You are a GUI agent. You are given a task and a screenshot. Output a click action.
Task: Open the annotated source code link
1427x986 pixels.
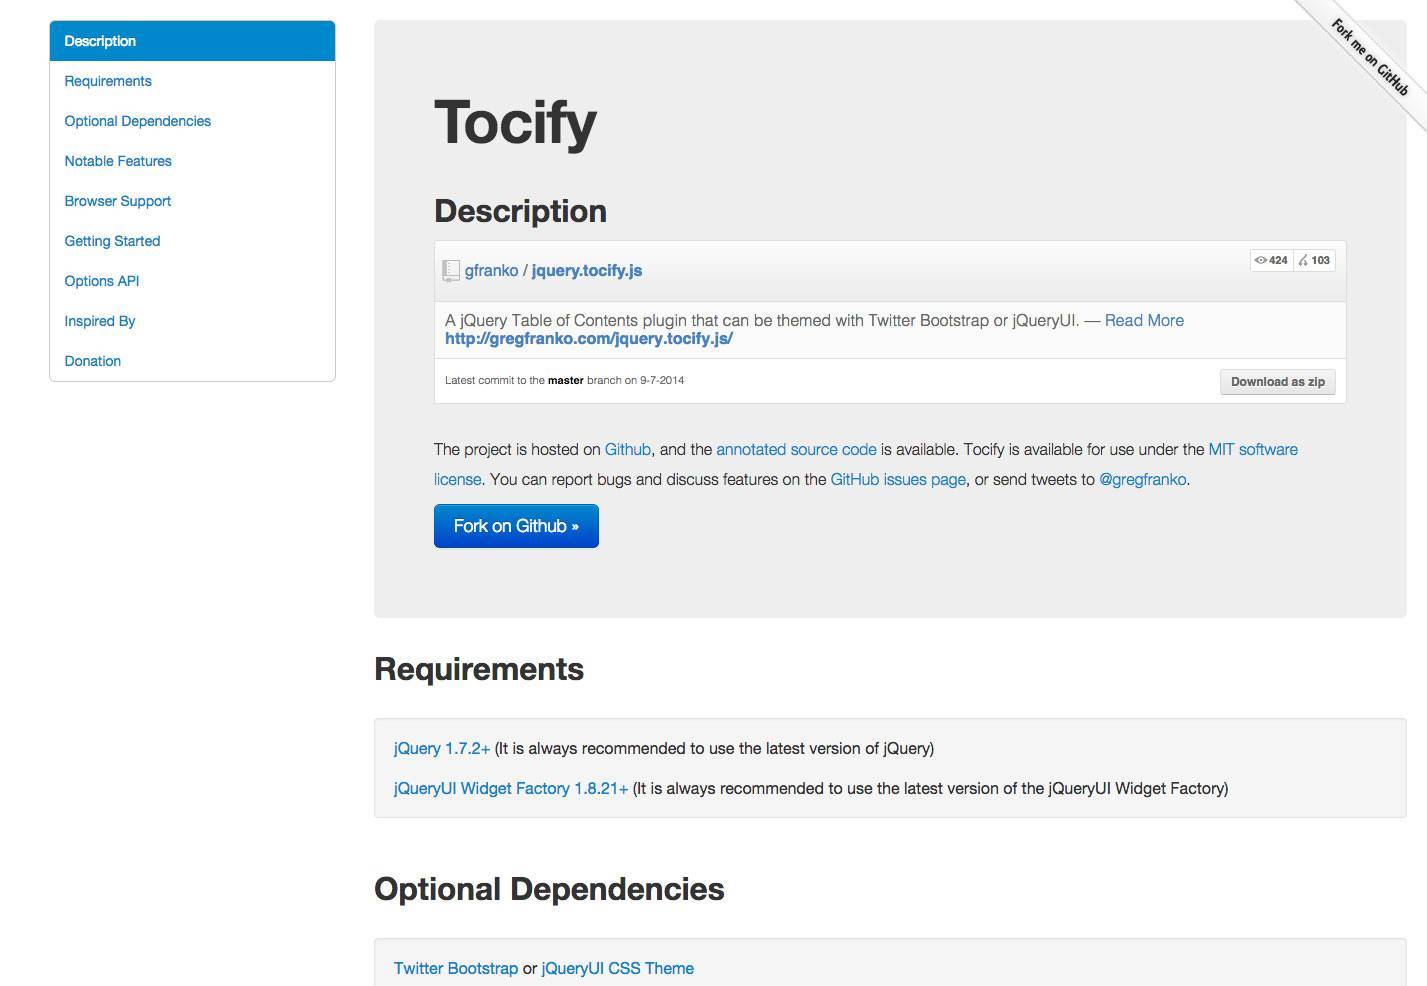click(x=796, y=450)
